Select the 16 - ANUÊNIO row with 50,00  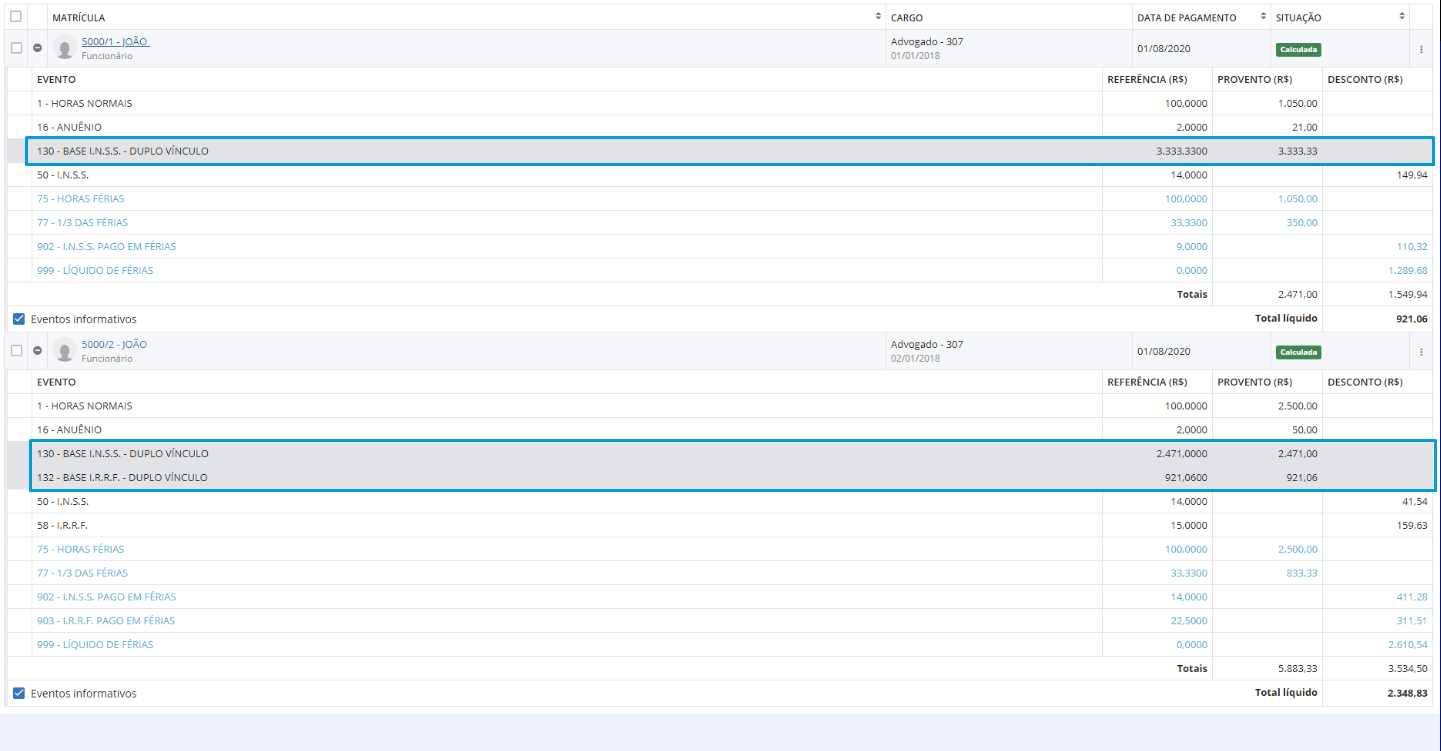click(x=720, y=430)
